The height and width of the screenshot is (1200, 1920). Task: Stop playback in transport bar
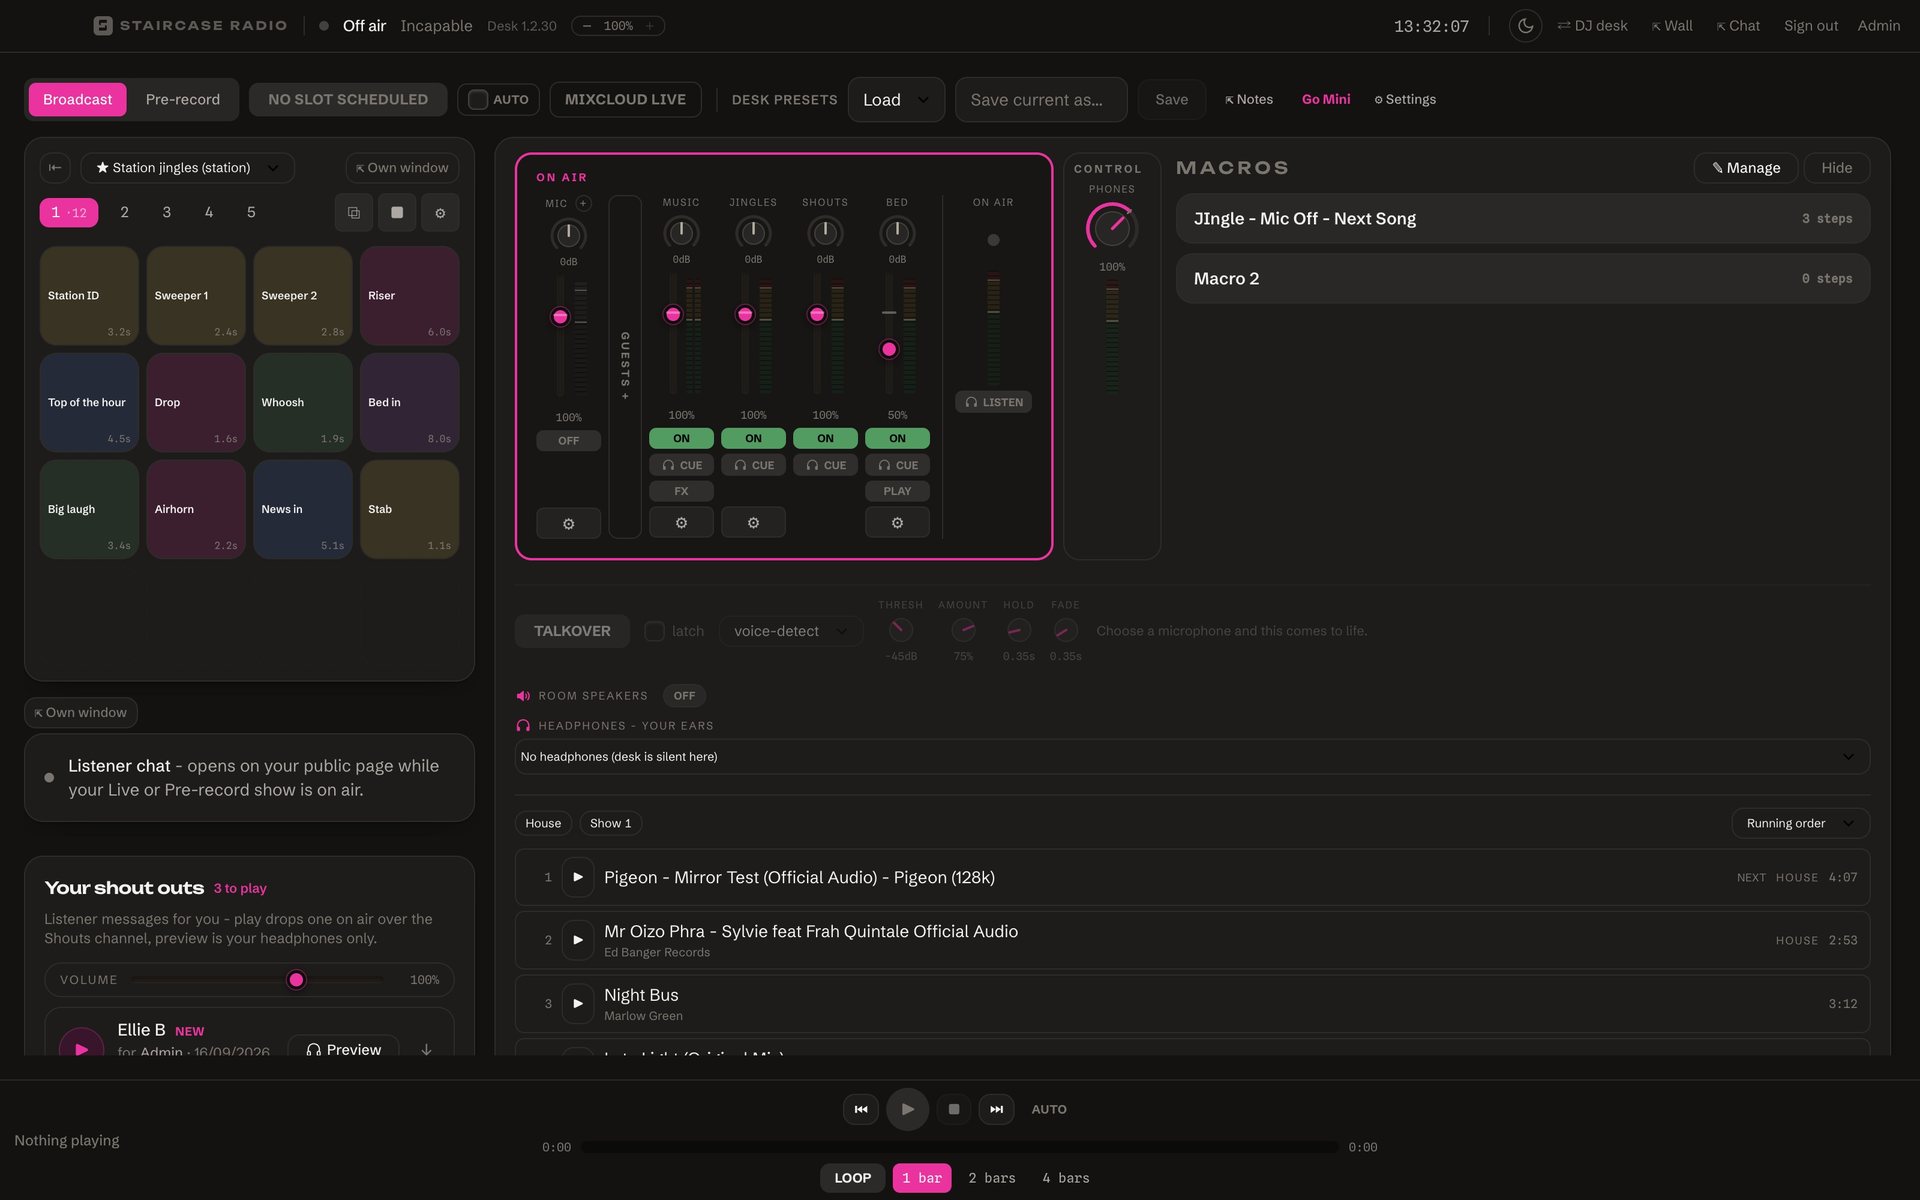coord(954,1109)
